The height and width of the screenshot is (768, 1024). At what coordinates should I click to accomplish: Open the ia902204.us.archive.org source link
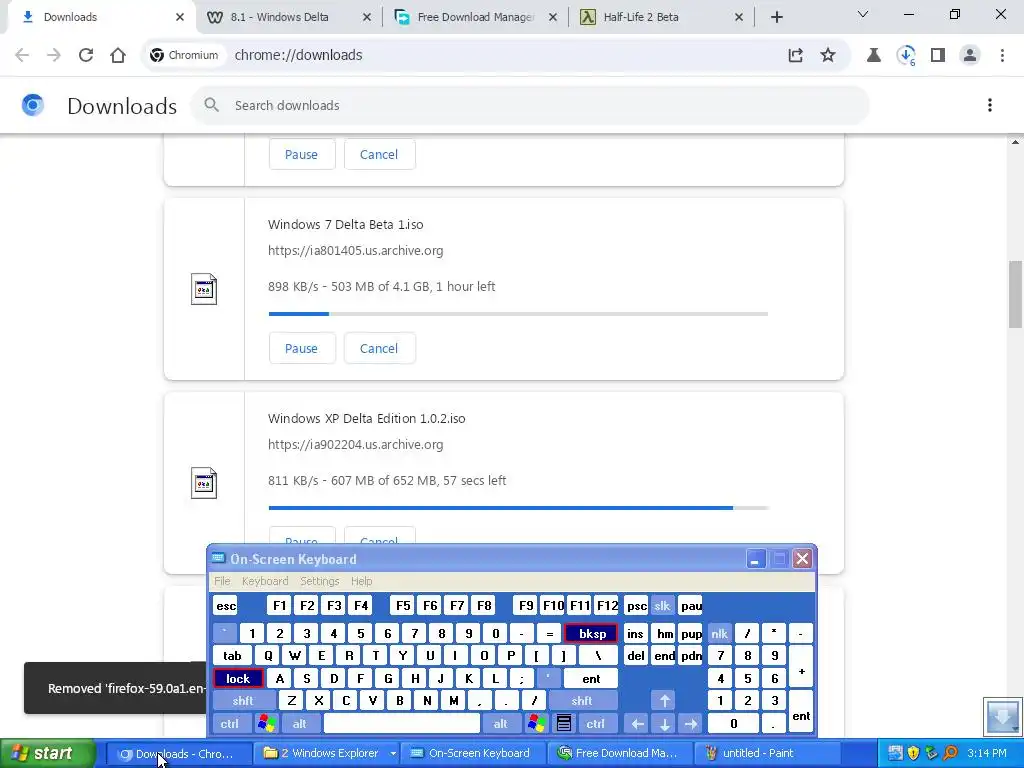coord(355,445)
